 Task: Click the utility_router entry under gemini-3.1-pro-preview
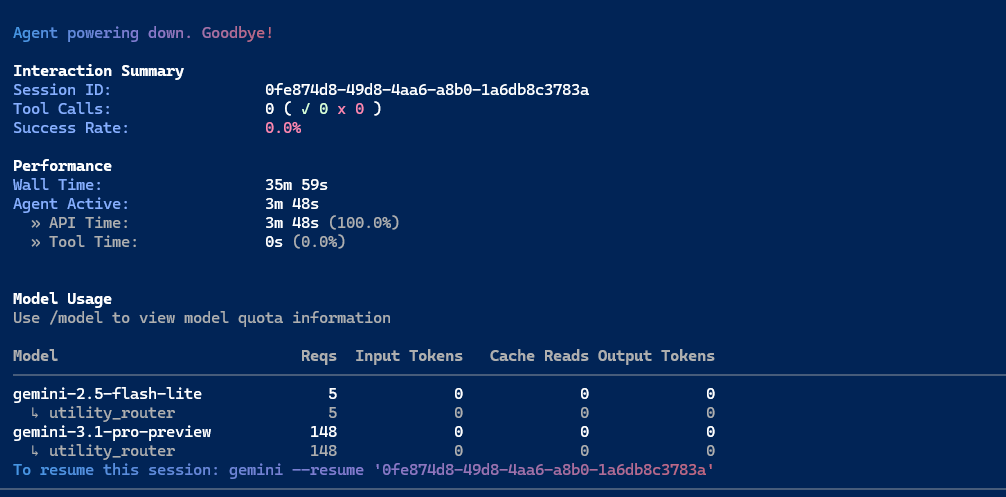pos(112,451)
